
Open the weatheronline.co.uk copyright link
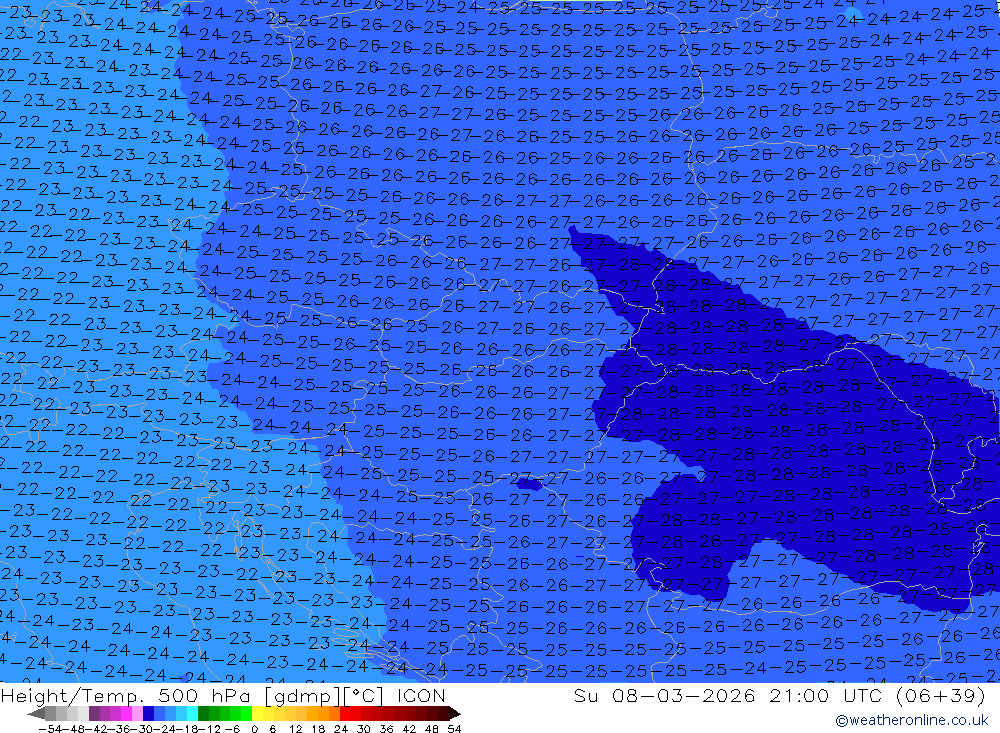point(911,720)
